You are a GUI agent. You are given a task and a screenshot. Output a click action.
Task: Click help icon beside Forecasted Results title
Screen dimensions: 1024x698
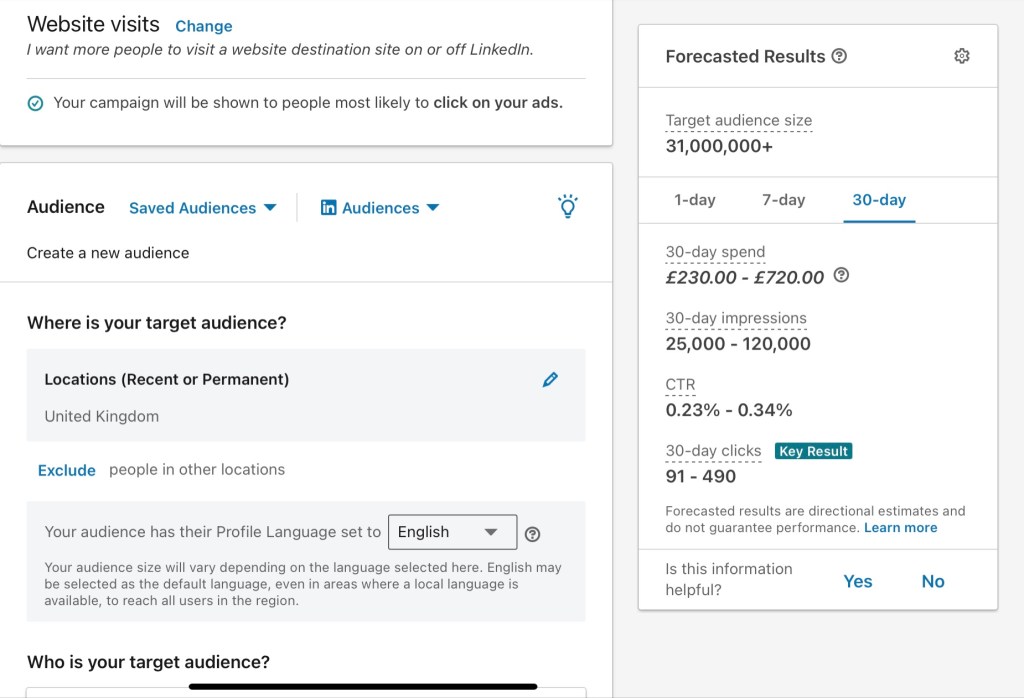(x=839, y=57)
